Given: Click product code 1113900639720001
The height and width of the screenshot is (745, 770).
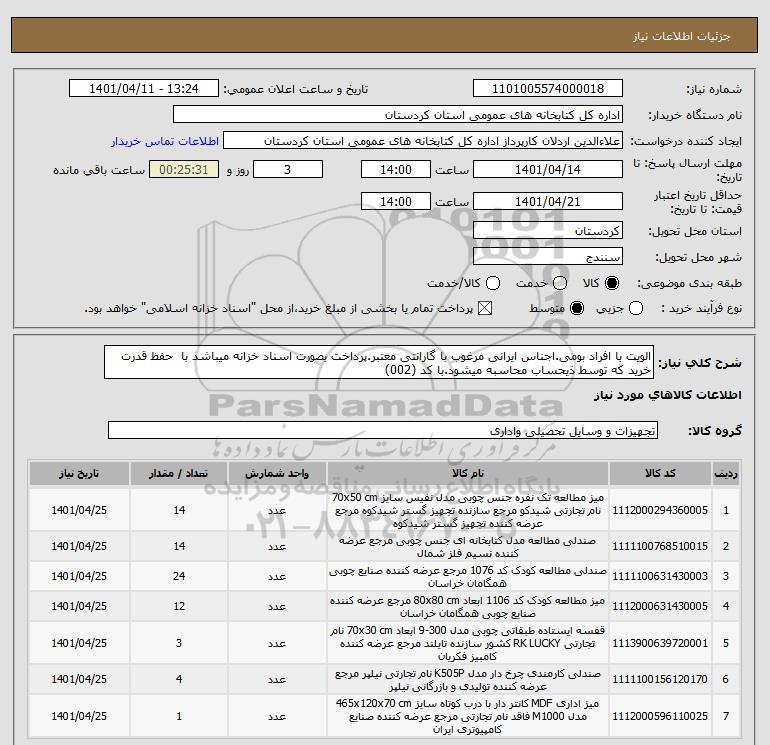Looking at the screenshot, I should click(x=660, y=643).
